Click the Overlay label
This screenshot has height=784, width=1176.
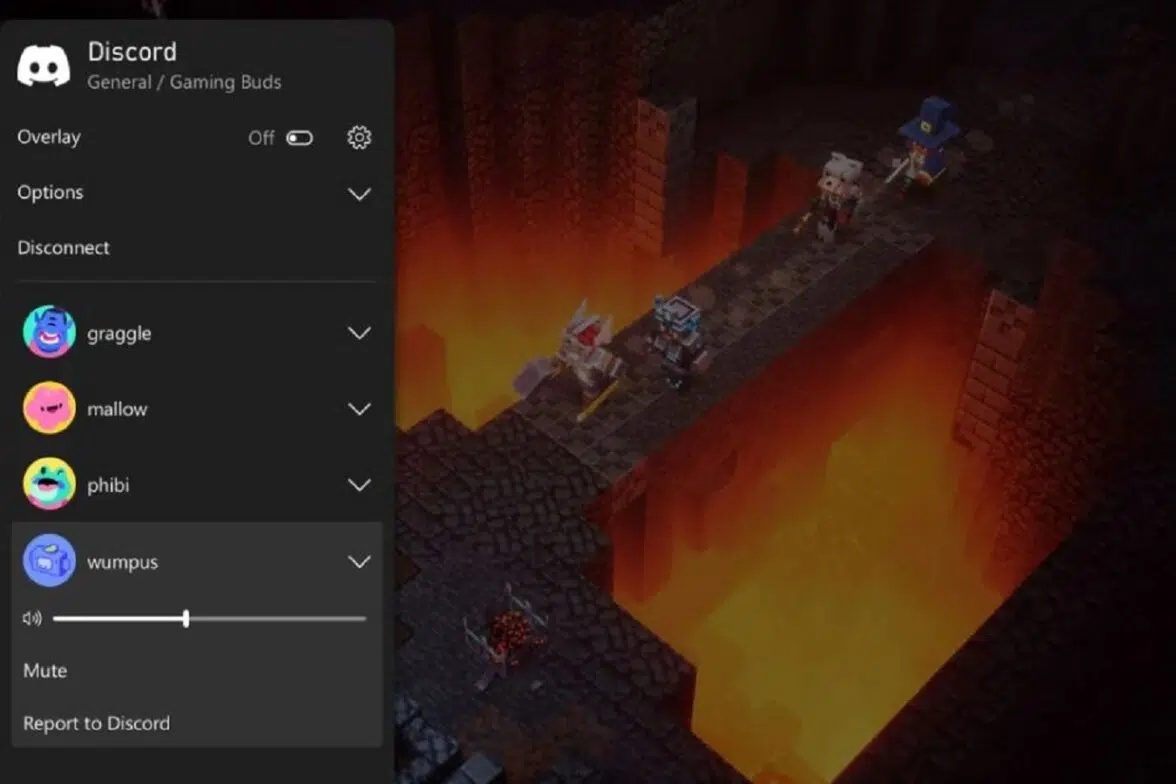(x=49, y=137)
